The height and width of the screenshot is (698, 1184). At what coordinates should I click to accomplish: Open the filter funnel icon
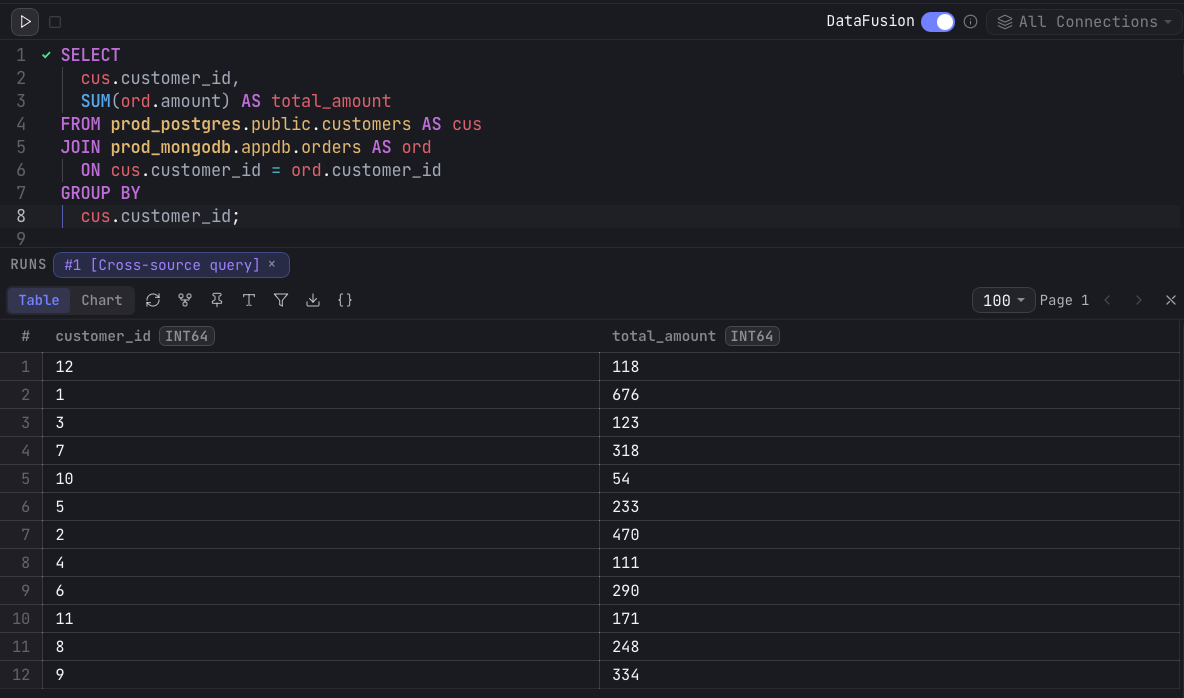tap(281, 300)
